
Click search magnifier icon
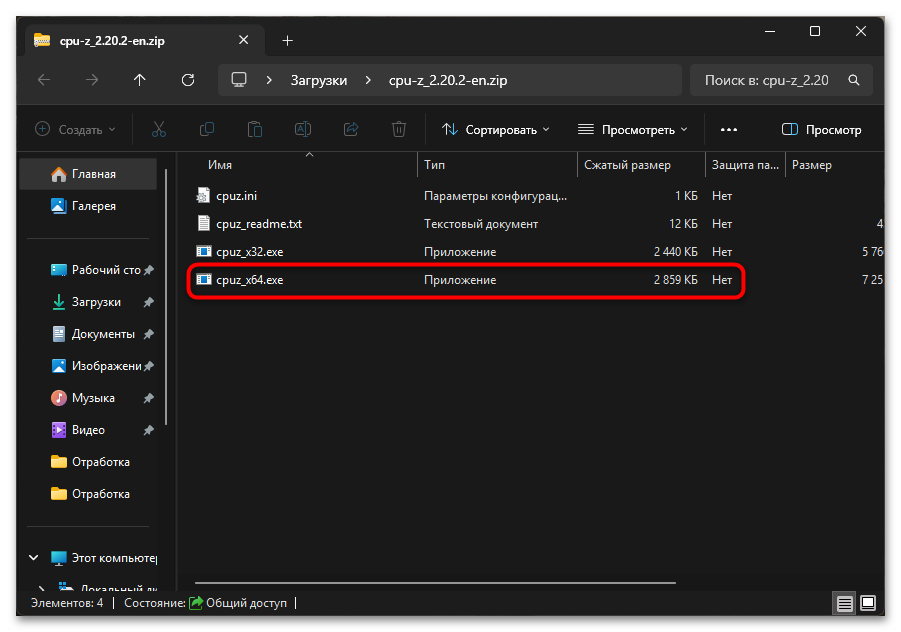coord(854,80)
